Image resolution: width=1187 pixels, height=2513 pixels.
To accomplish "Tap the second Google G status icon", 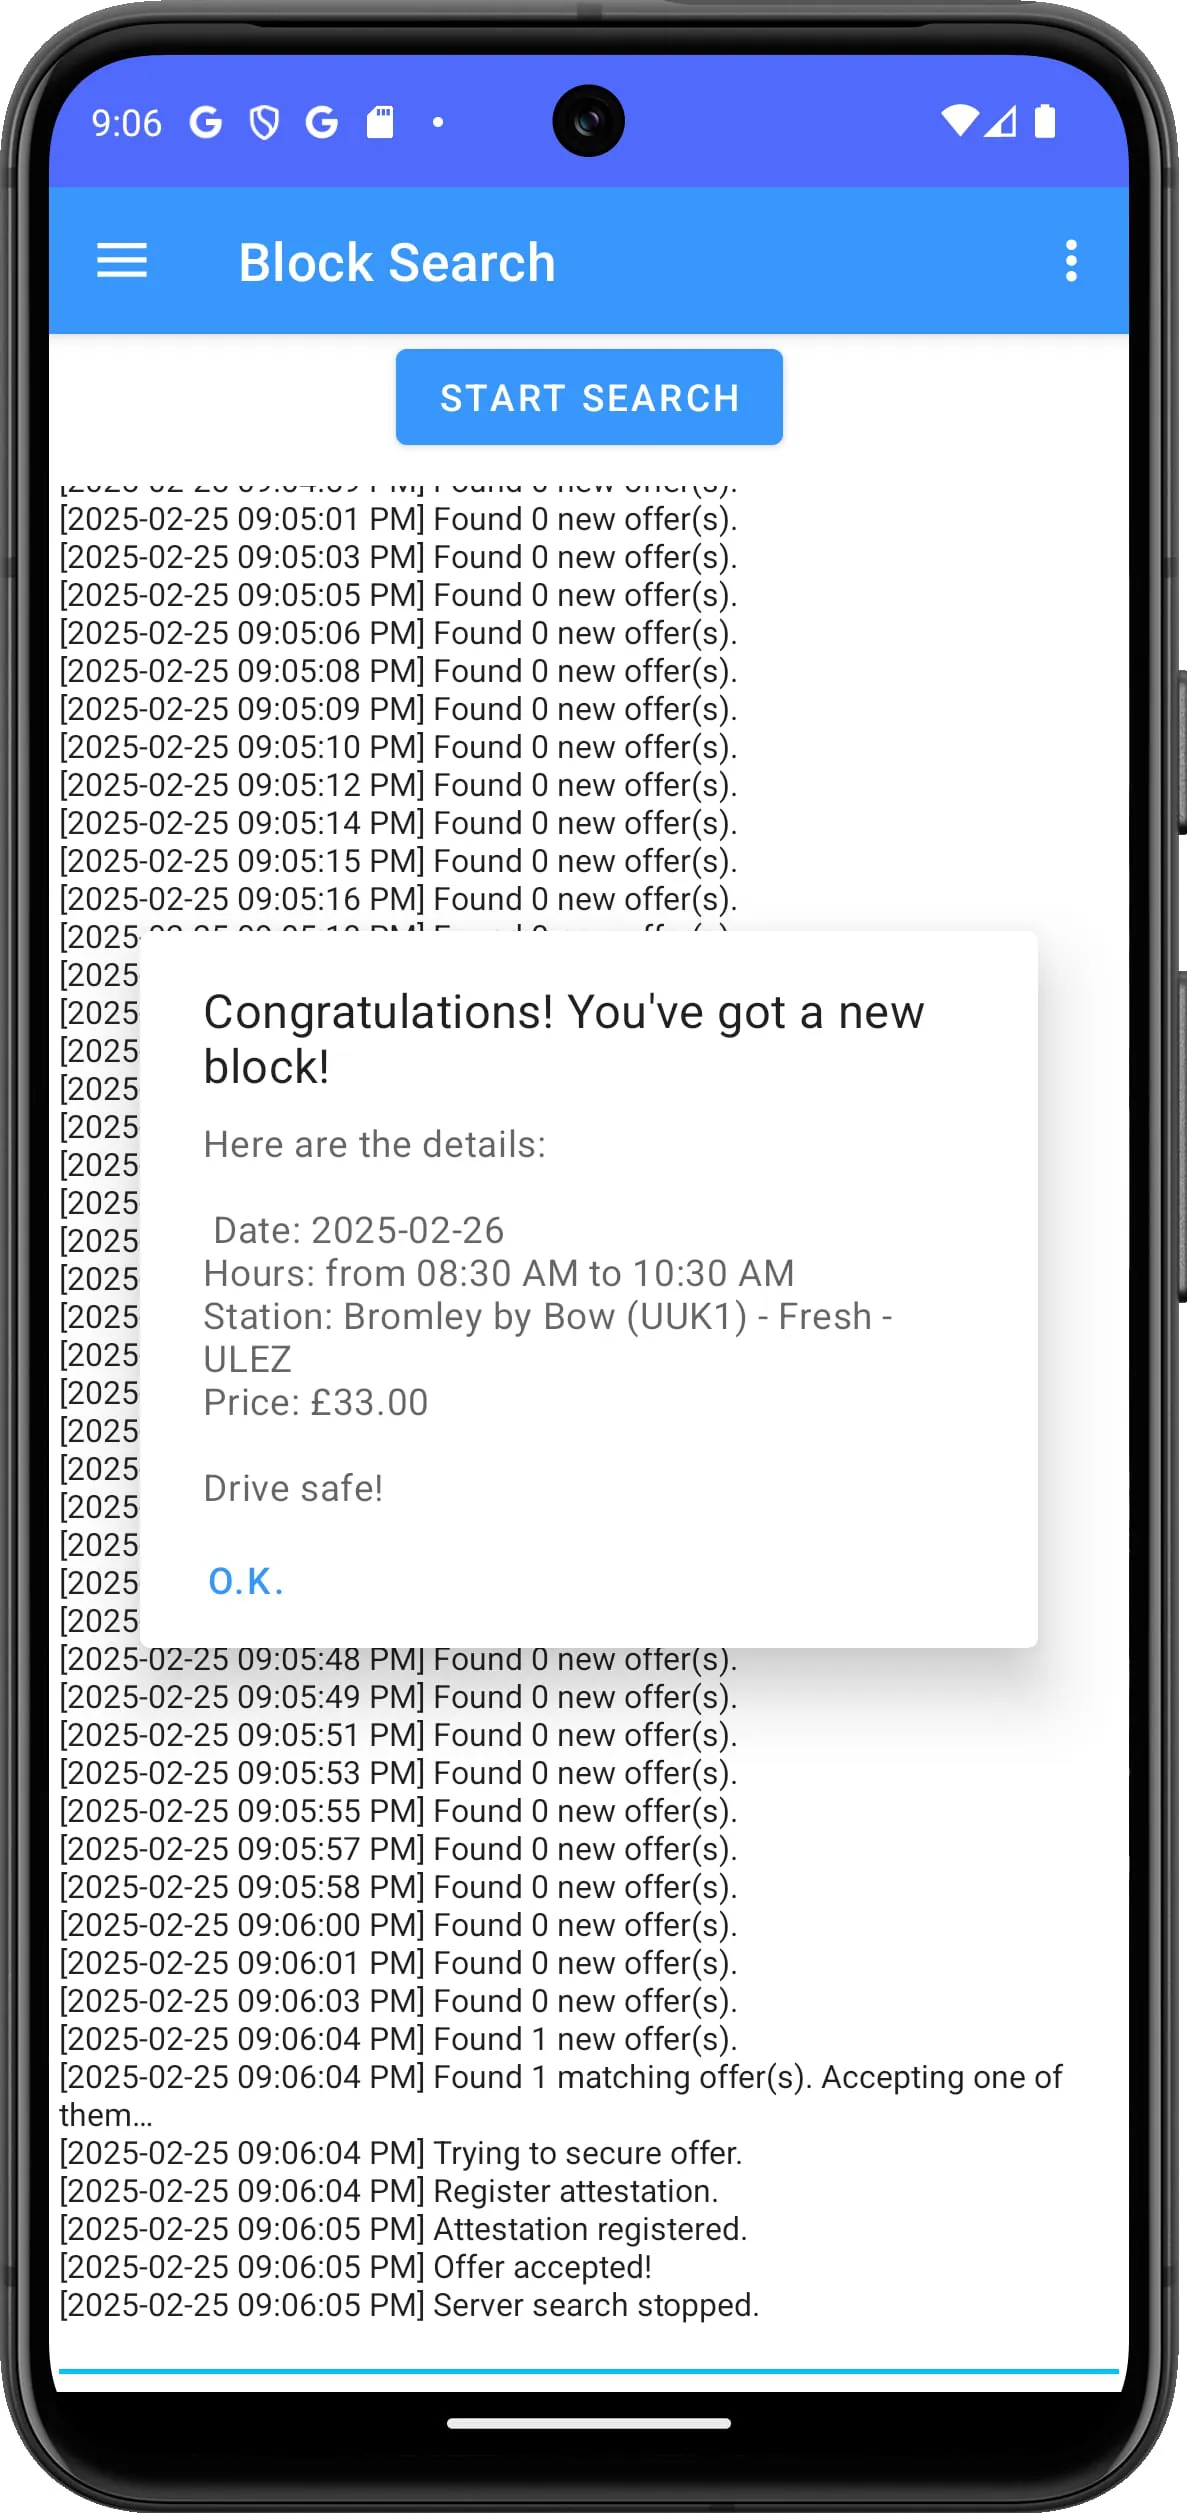I will point(322,123).
